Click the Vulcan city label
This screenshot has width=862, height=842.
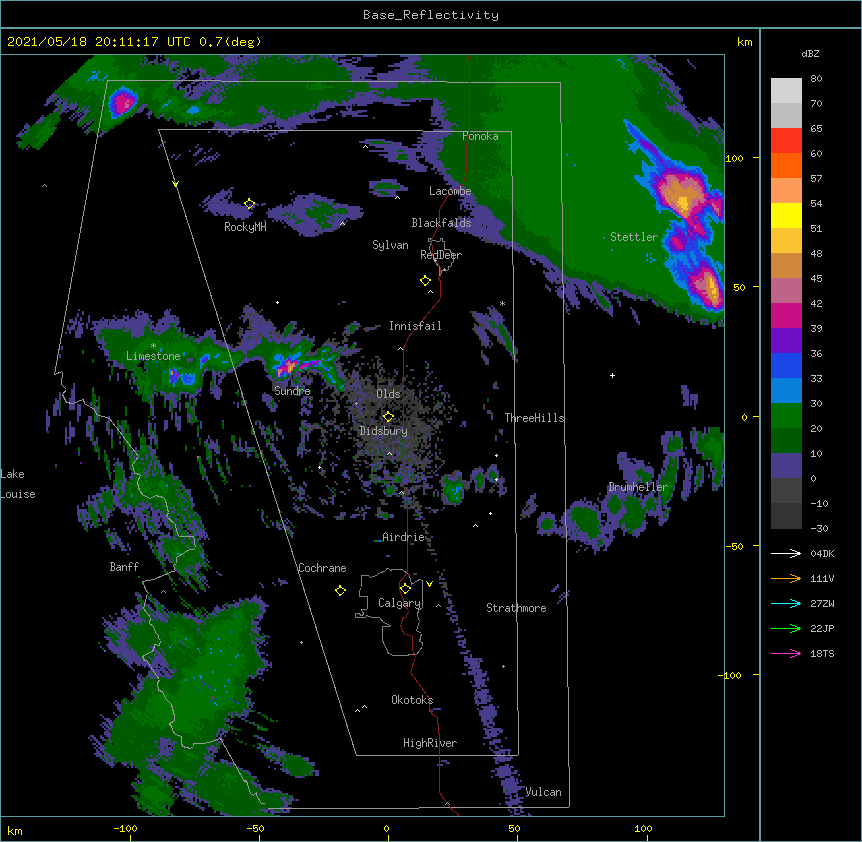[543, 792]
